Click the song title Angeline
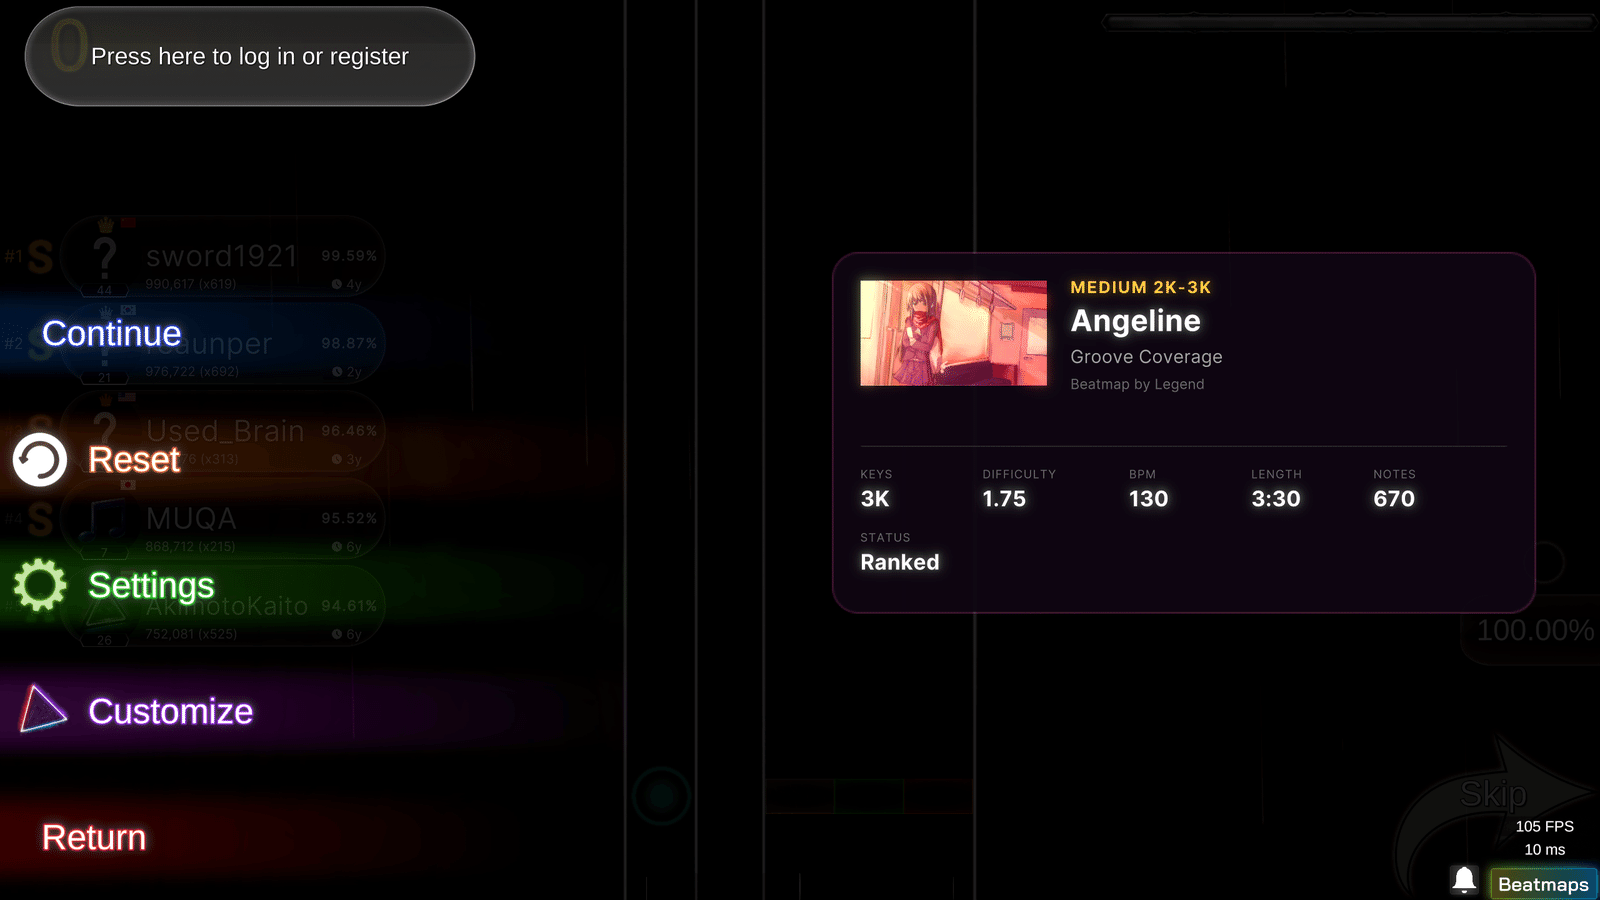The image size is (1600, 900). (1135, 321)
